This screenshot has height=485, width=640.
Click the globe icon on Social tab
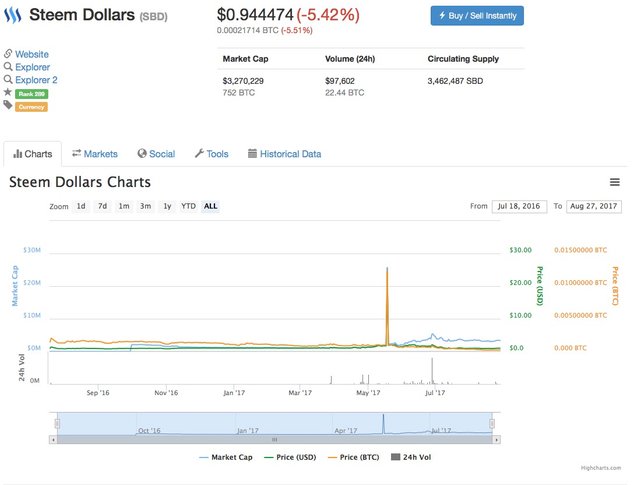click(142, 154)
